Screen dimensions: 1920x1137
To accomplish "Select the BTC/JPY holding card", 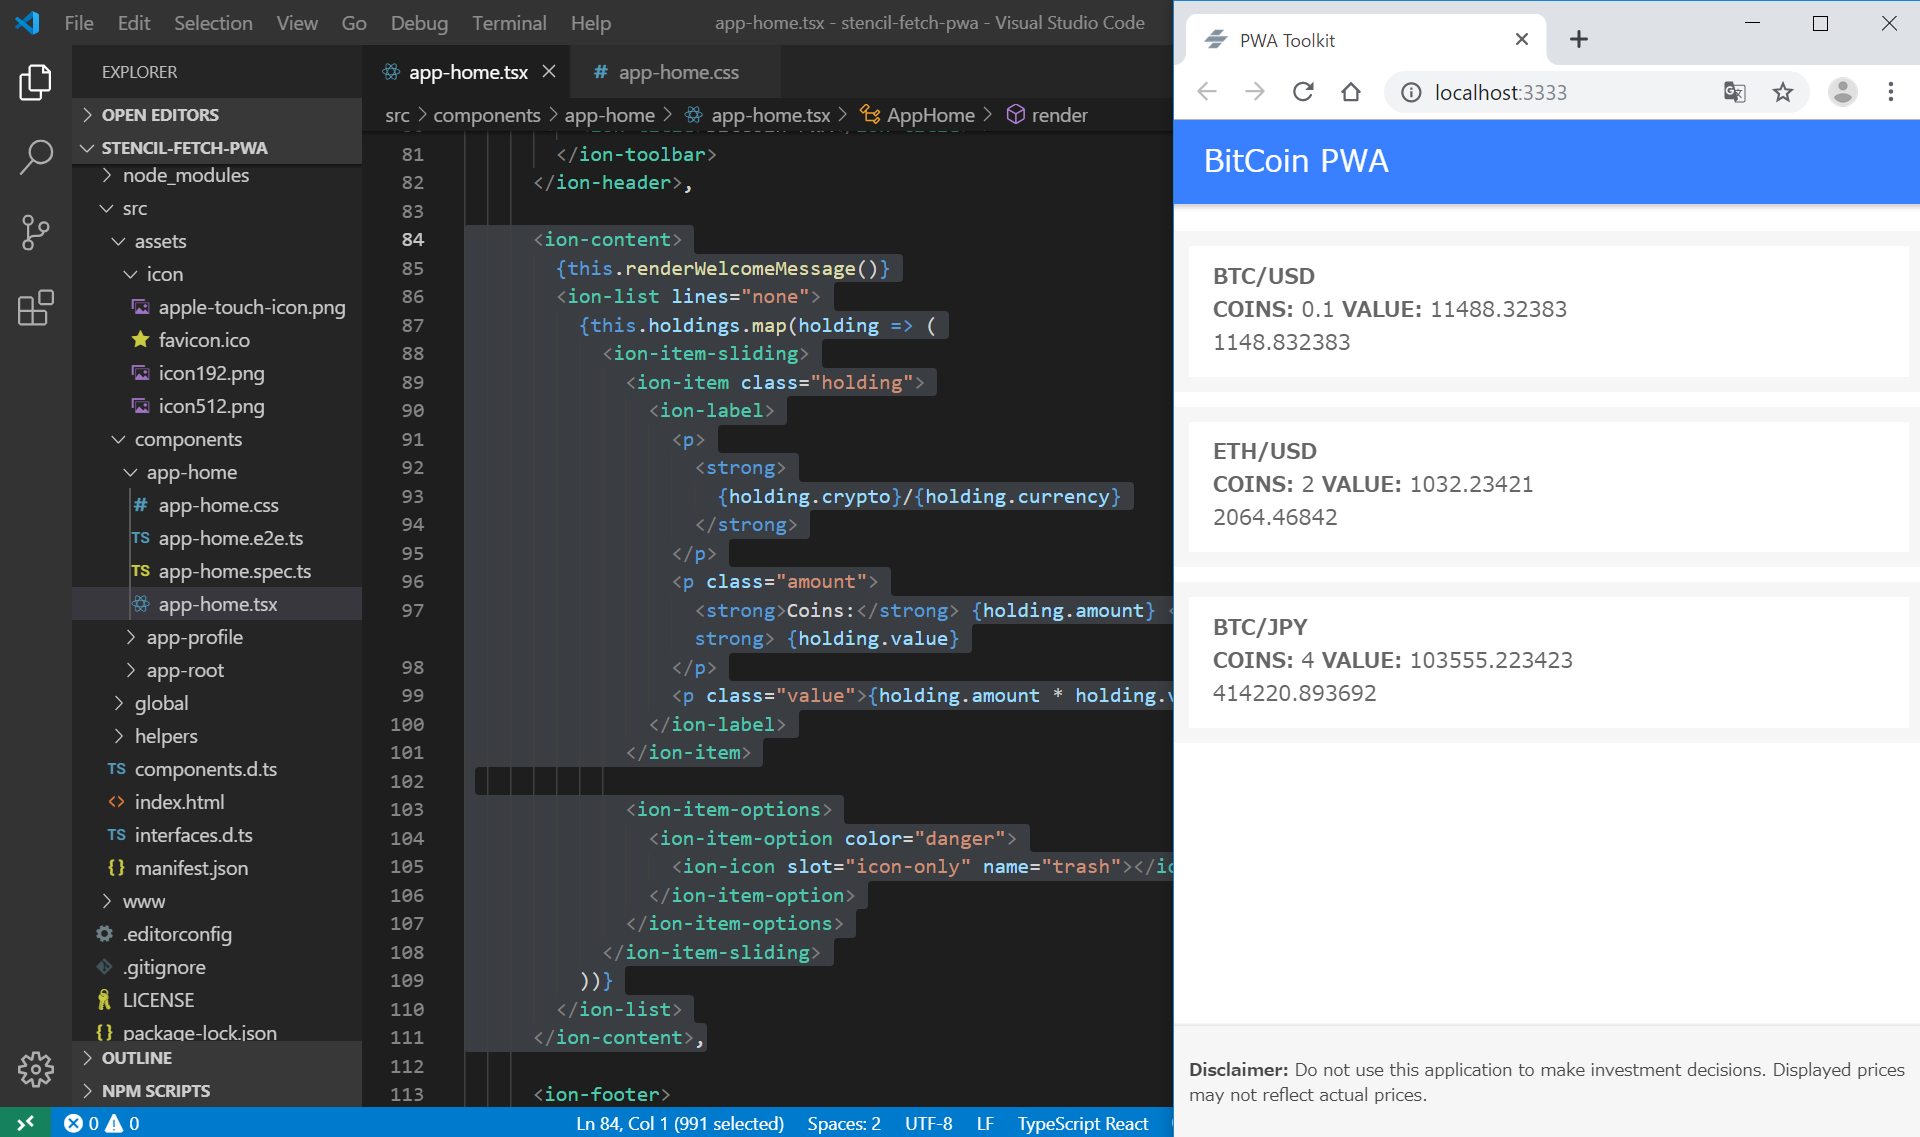I will [1548, 661].
